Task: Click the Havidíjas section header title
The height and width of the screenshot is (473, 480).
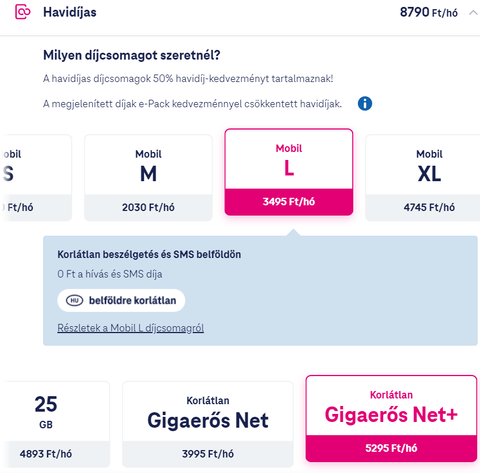Action: pyautogui.click(x=70, y=12)
